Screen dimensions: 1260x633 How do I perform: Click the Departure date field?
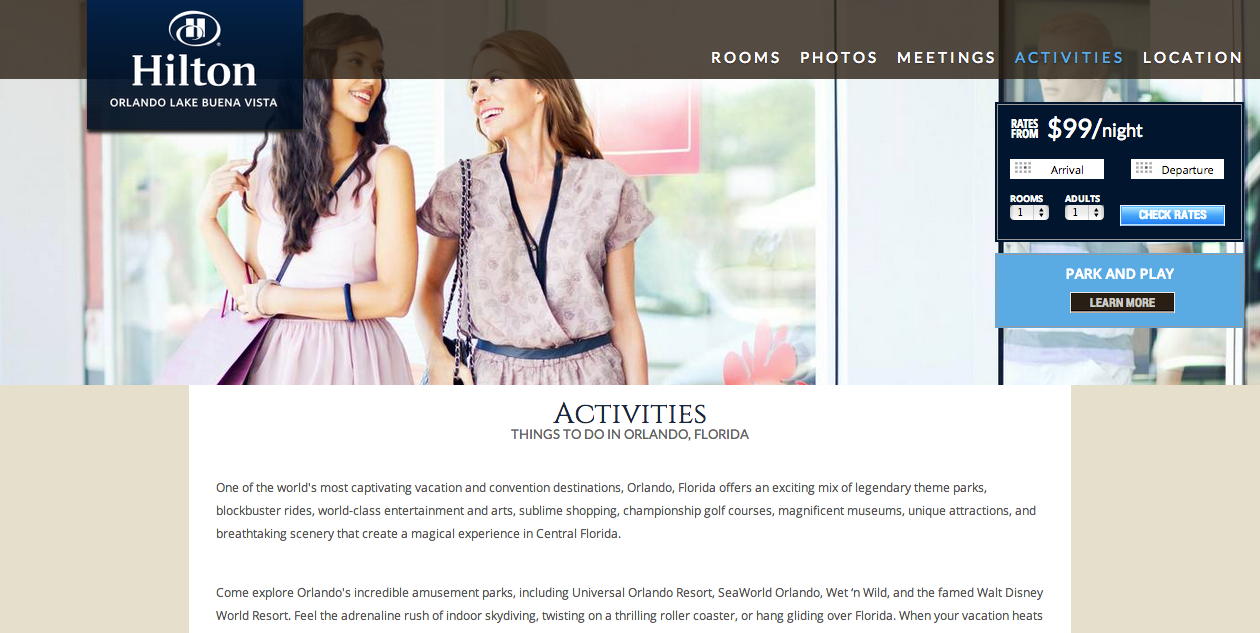pyautogui.click(x=1177, y=169)
